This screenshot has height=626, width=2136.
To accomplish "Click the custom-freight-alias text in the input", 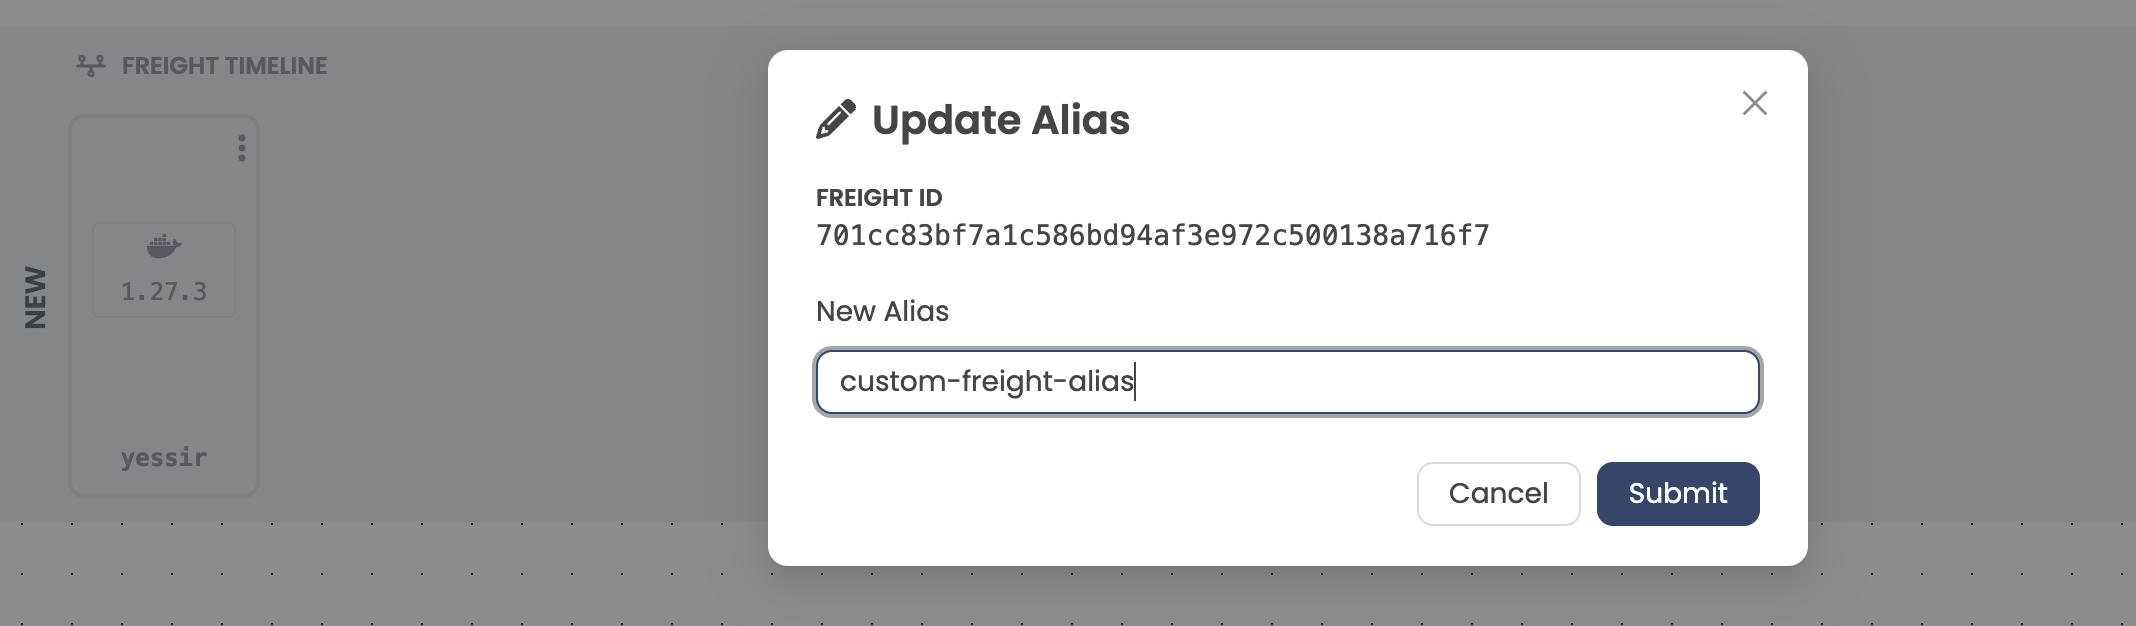I will (987, 381).
